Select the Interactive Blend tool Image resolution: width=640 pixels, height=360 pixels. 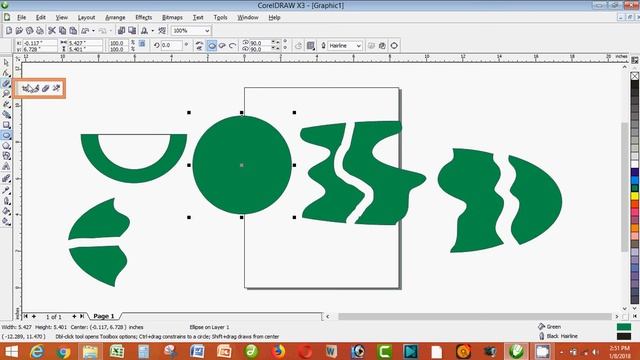point(6,179)
